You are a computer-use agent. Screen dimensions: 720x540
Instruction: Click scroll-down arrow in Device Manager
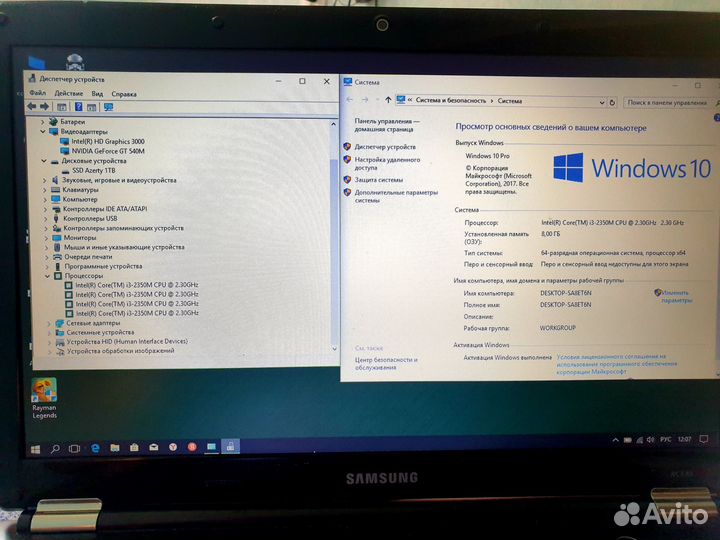pyautogui.click(x=334, y=349)
